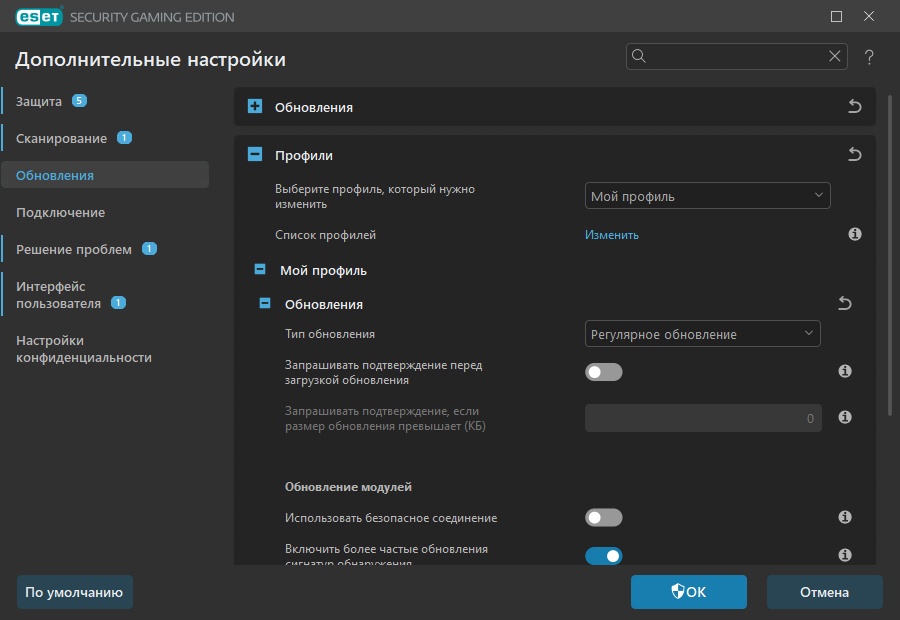This screenshot has width=900, height=620.
Task: Click the badge 1 next to Решение проблем
Action: coord(149,249)
